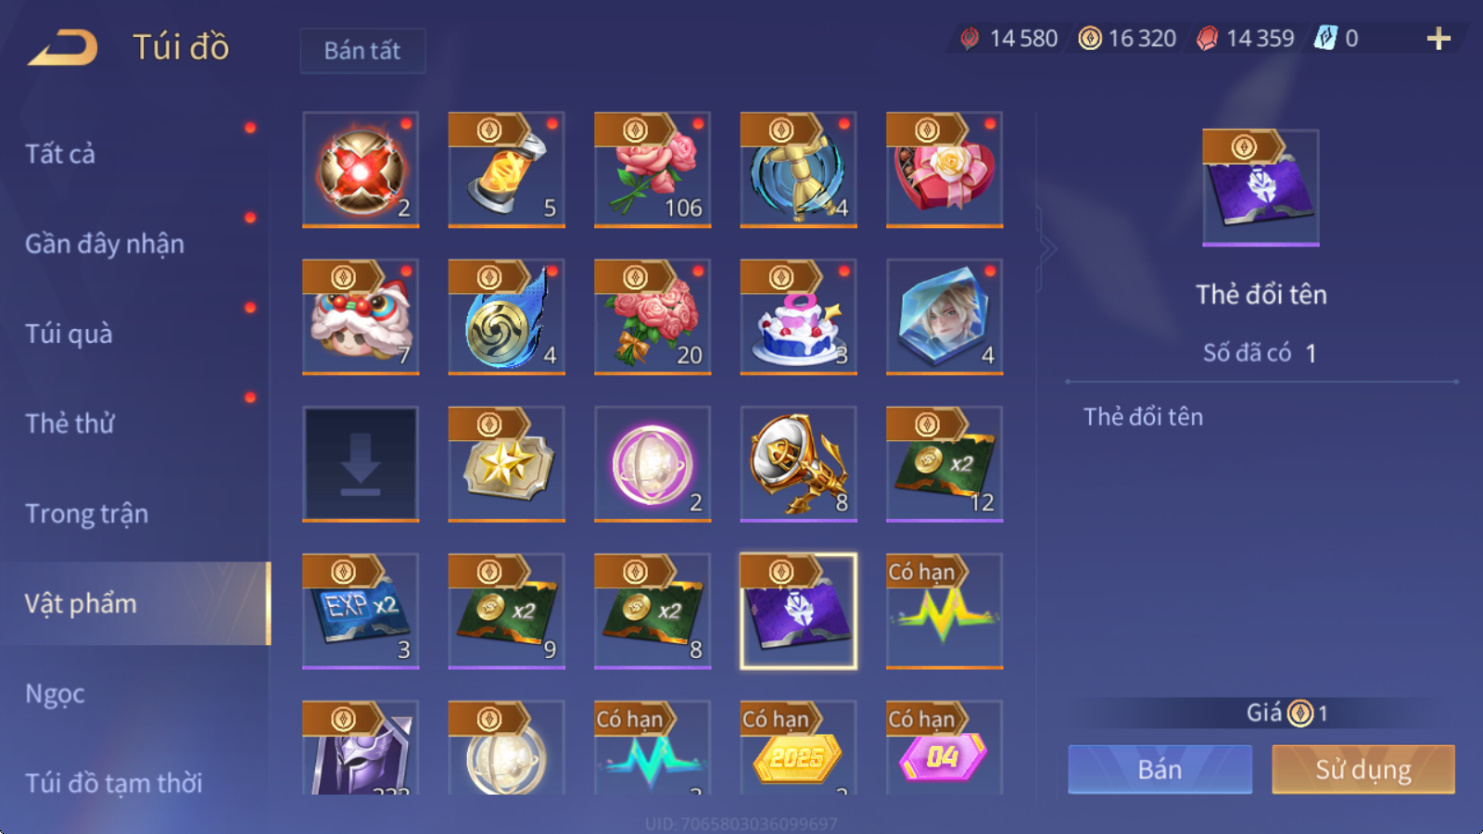Image resolution: width=1483 pixels, height=834 pixels.
Task: Select the hero crystal portrait item
Action: pyautogui.click(x=944, y=316)
